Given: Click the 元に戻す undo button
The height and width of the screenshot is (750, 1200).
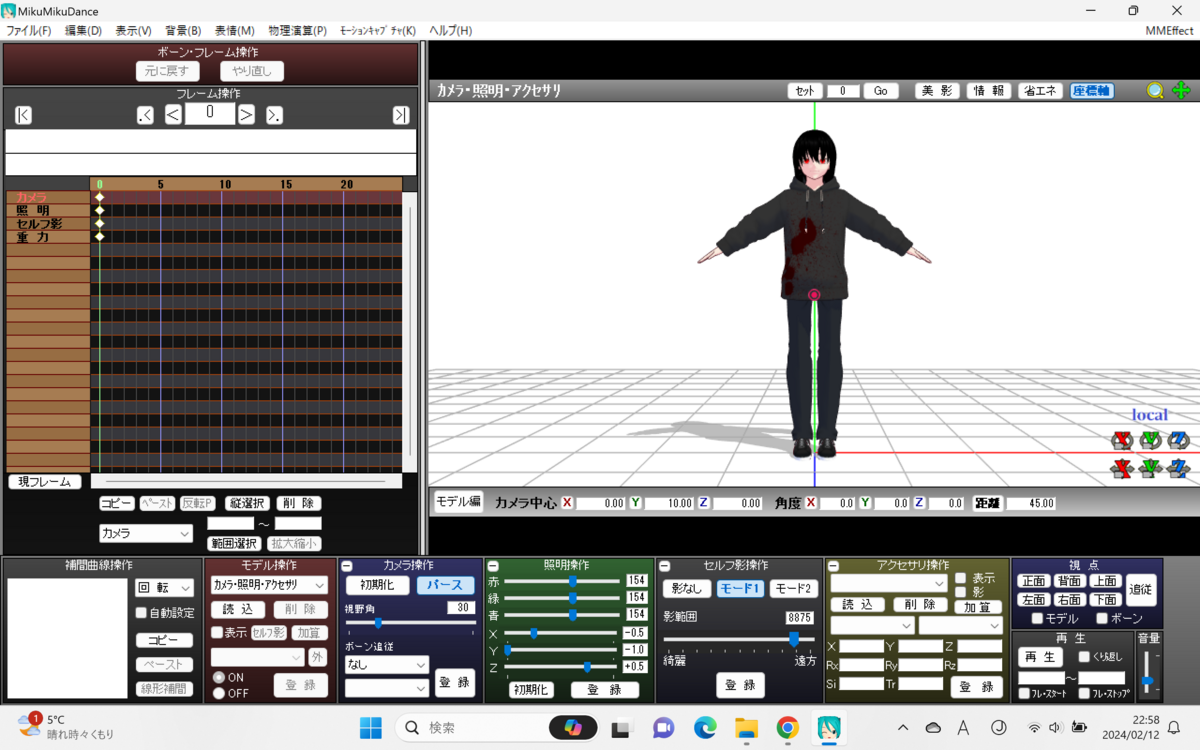Looking at the screenshot, I should [168, 71].
